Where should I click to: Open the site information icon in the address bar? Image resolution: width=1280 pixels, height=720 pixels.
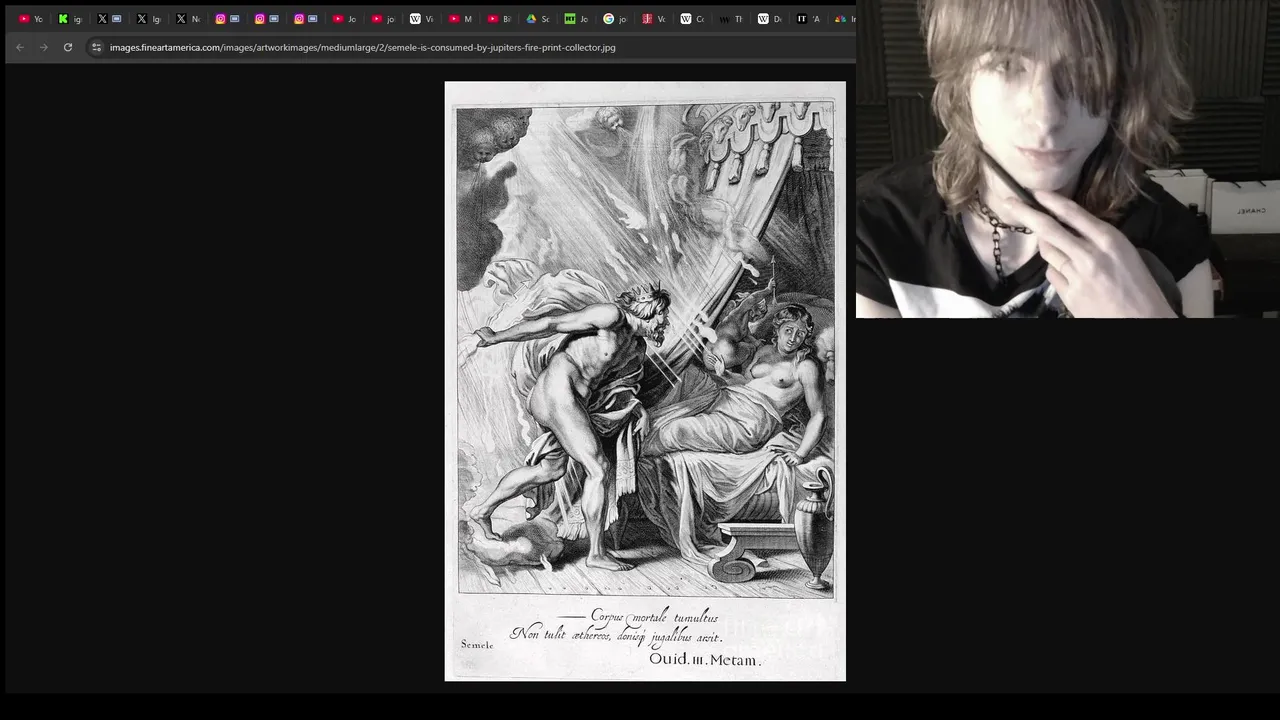click(x=96, y=47)
